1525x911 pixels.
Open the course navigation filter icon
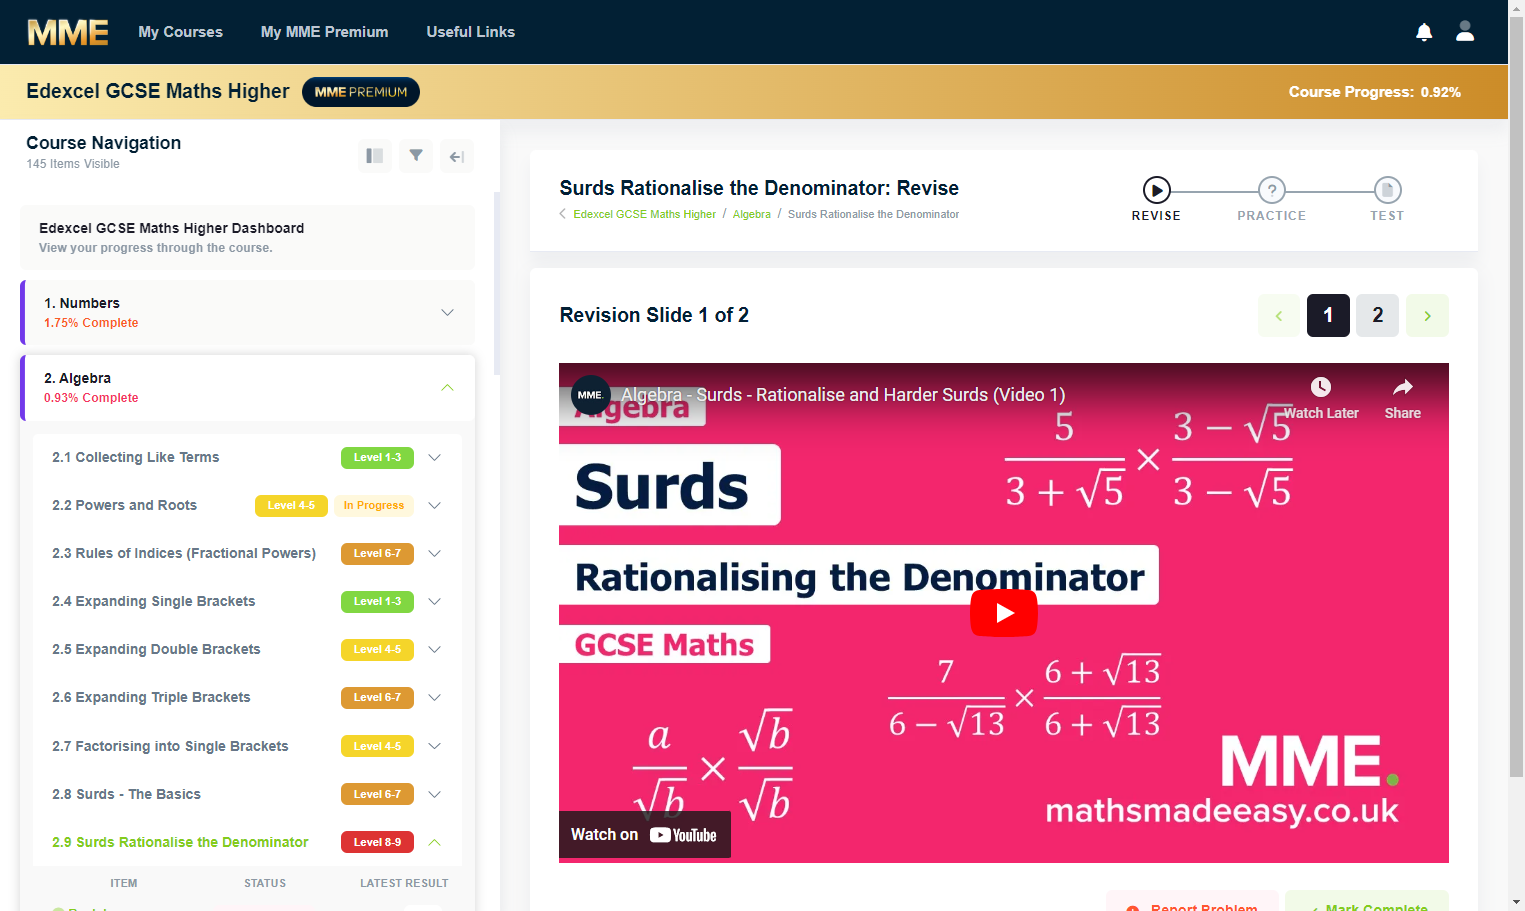(416, 156)
